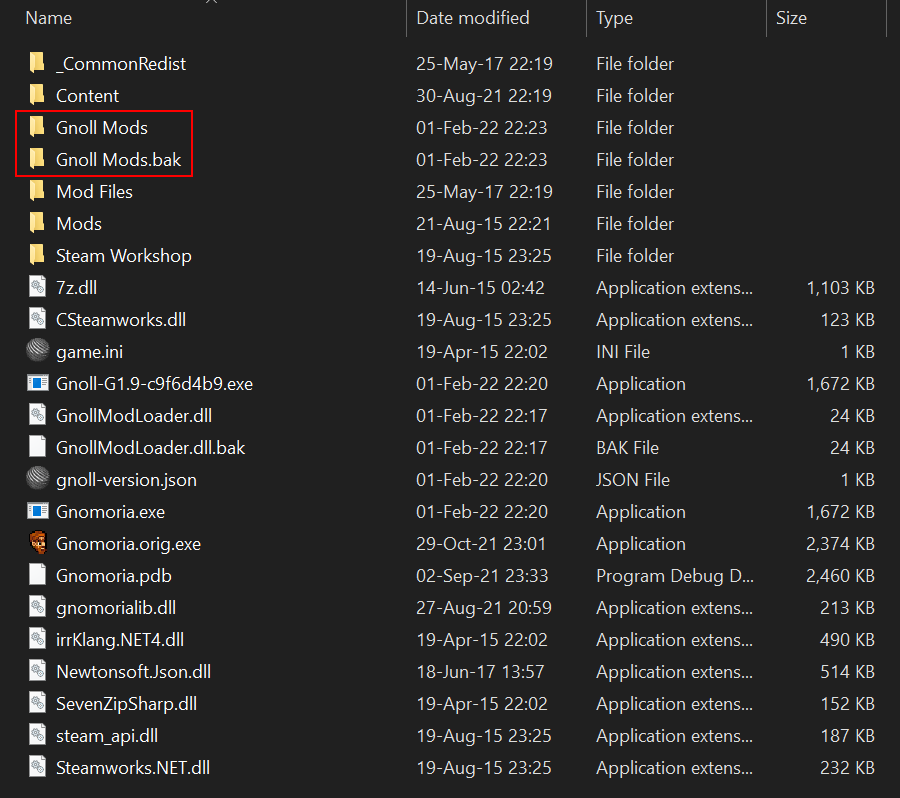Select the Gnoll Mods folder name
Viewport: 900px width, 798px height.
click(102, 128)
